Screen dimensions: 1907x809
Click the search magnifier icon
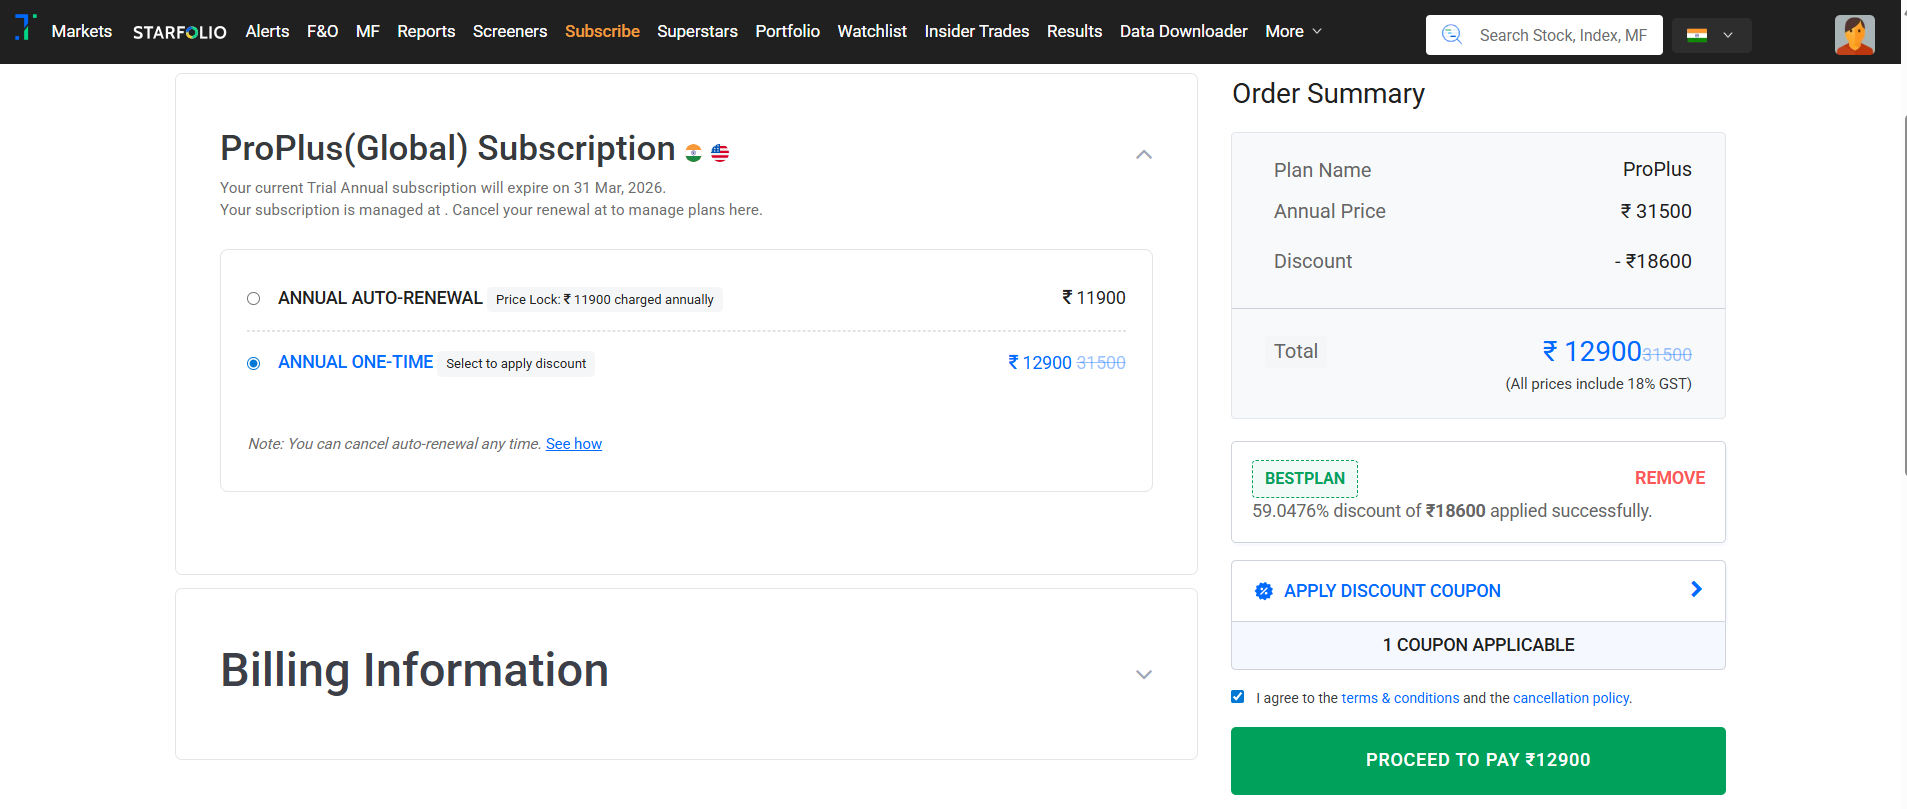pyautogui.click(x=1452, y=35)
